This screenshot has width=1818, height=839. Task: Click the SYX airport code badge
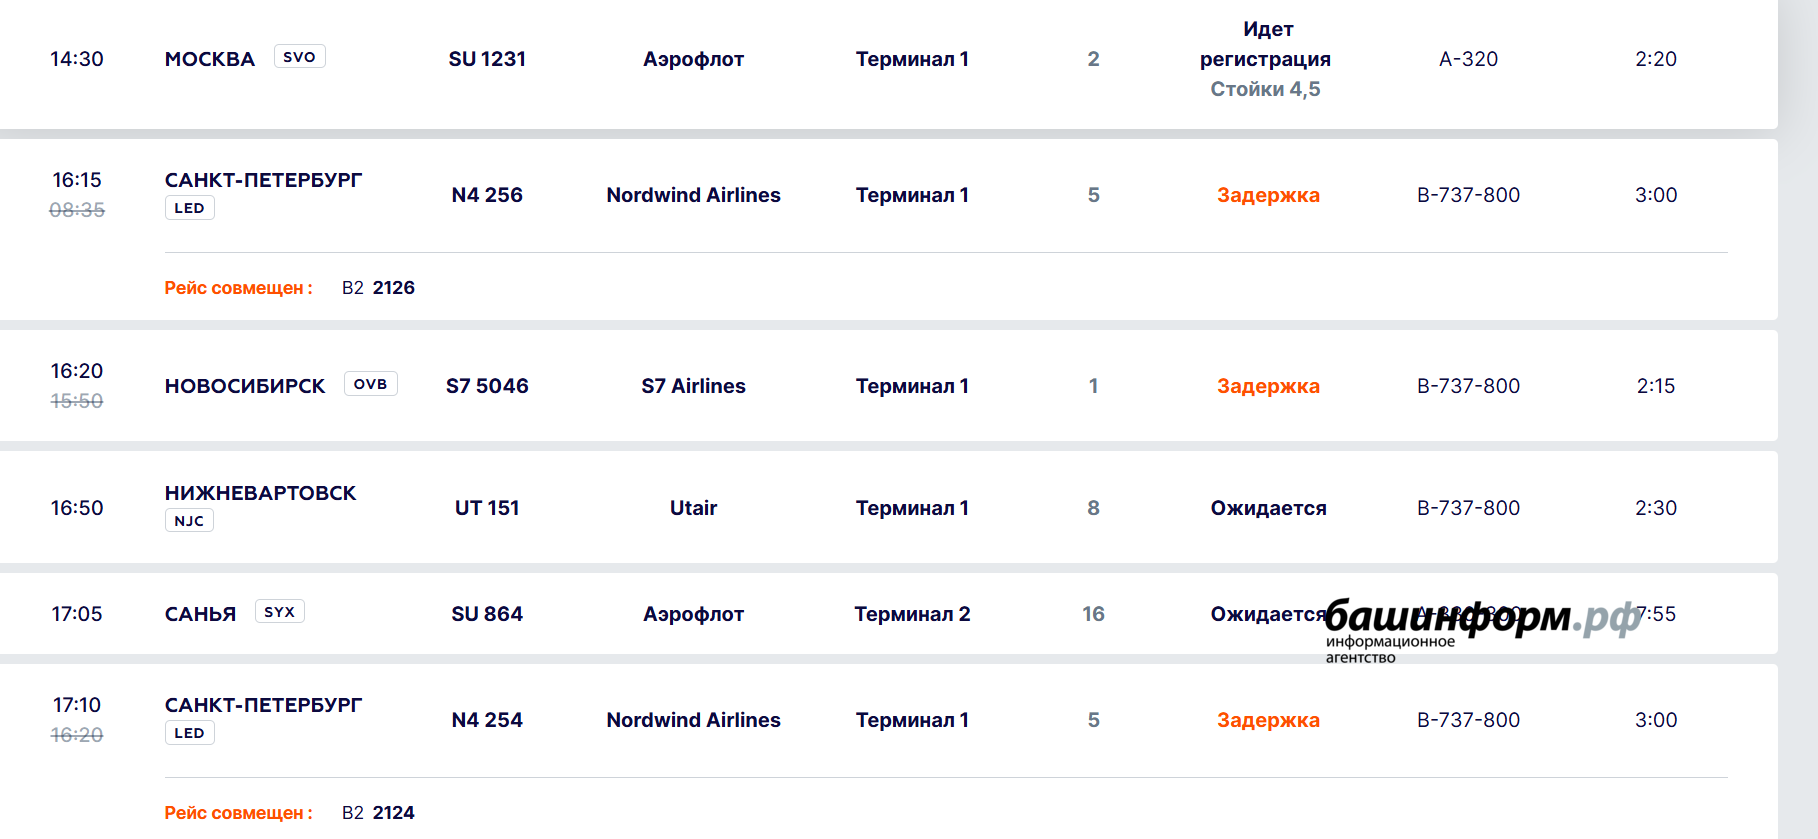pyautogui.click(x=279, y=612)
